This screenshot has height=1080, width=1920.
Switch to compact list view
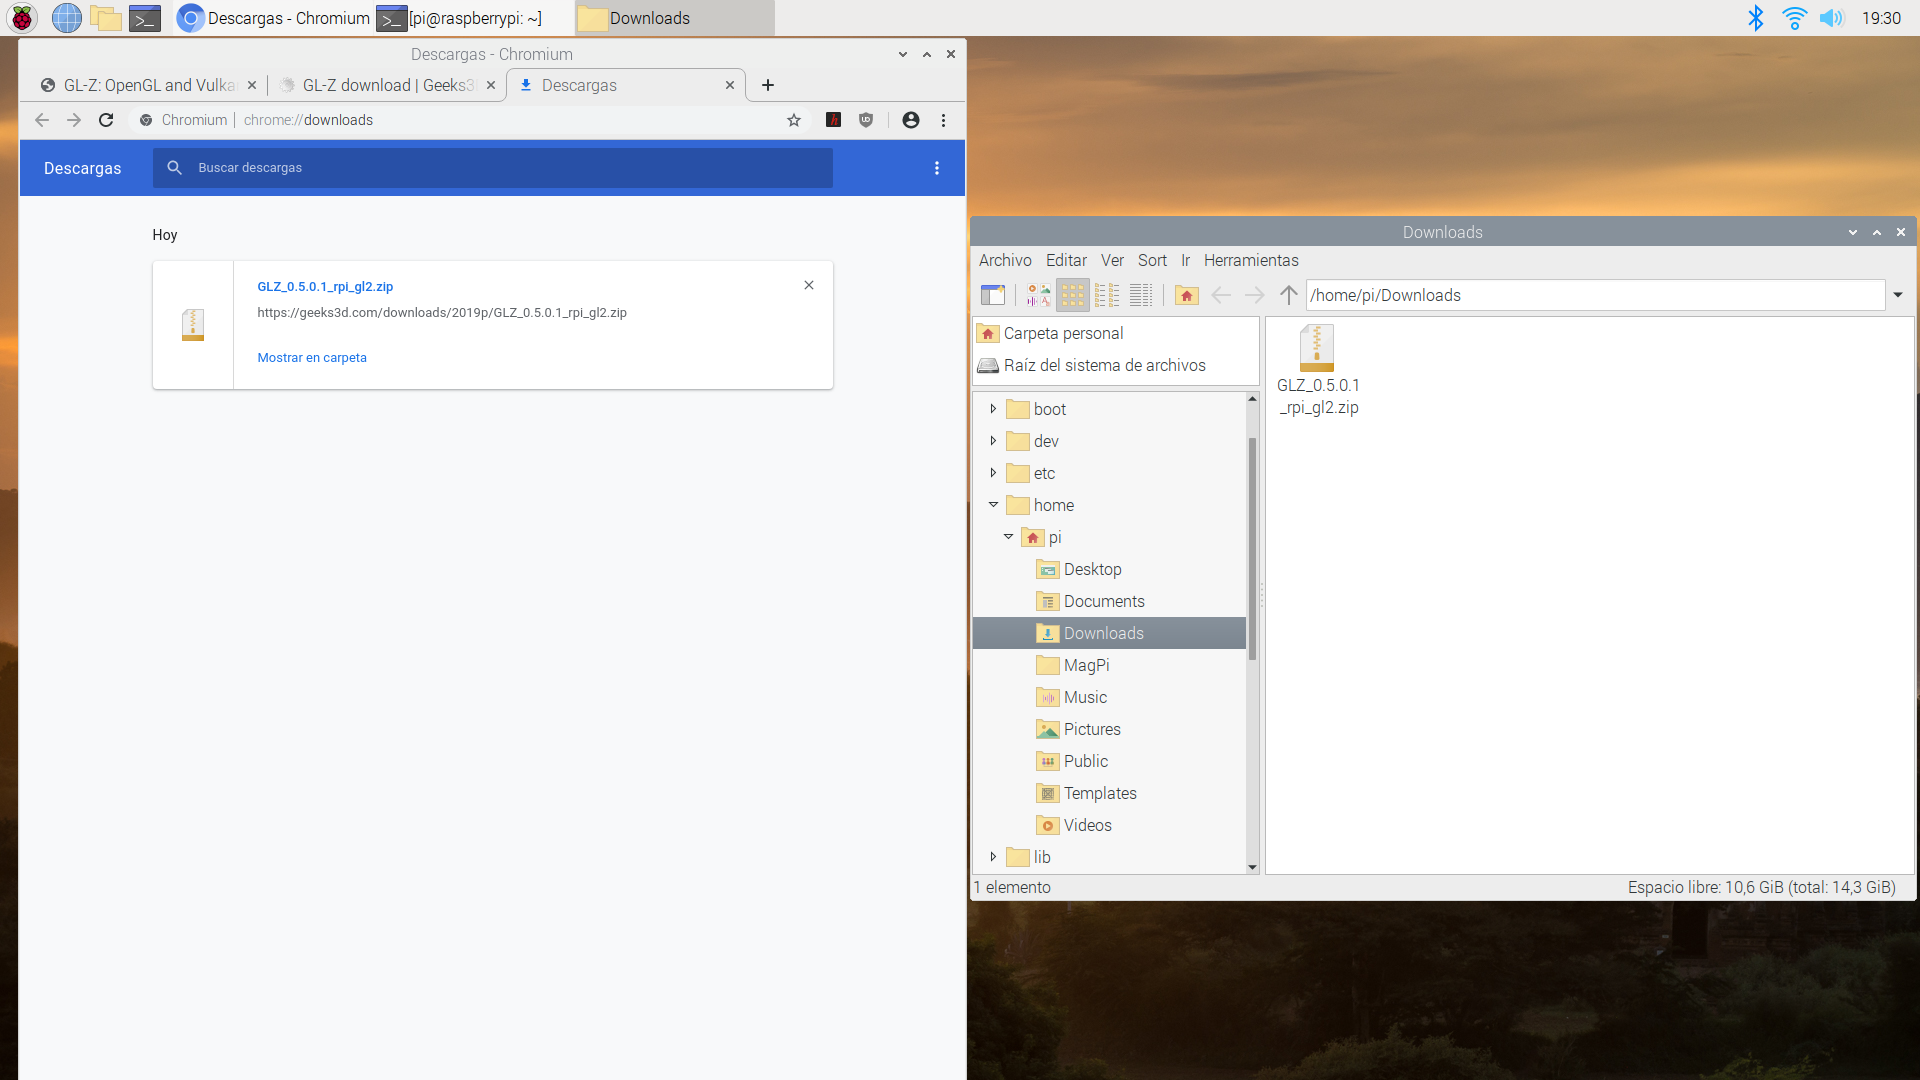pyautogui.click(x=1107, y=295)
